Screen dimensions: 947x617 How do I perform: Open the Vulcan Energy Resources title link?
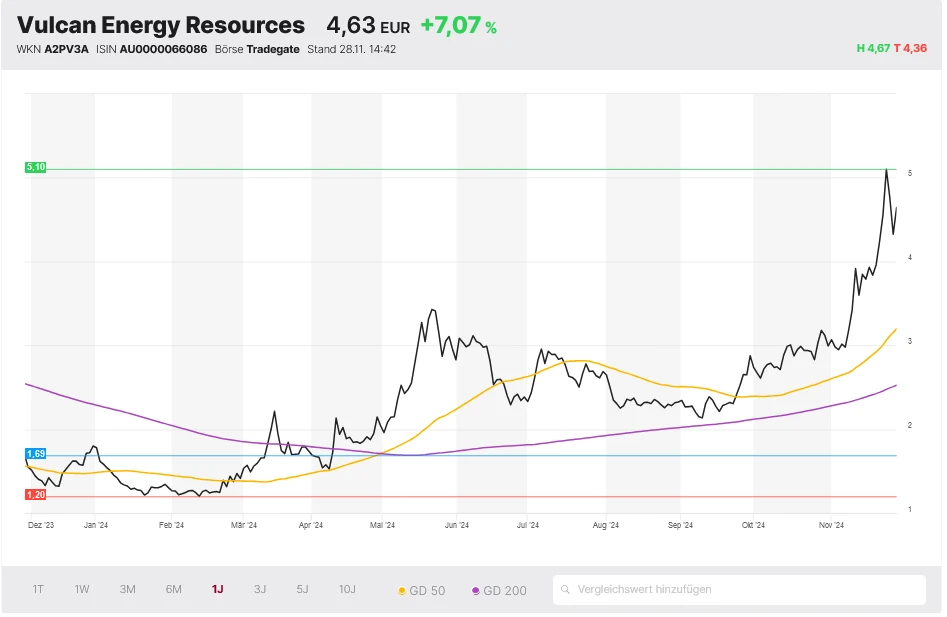(x=160, y=25)
